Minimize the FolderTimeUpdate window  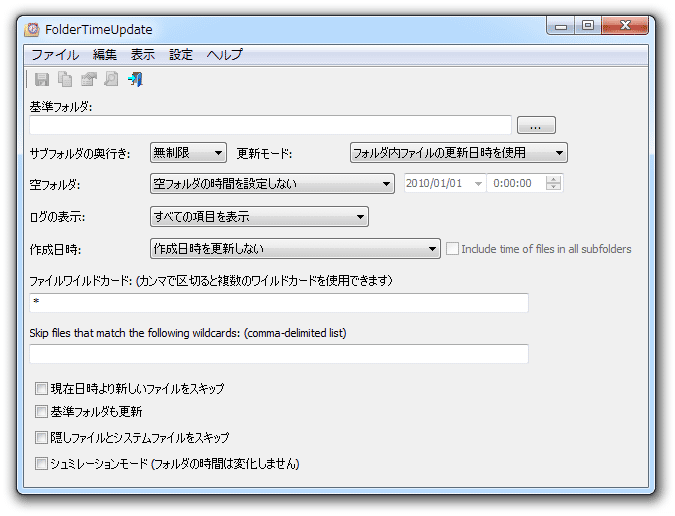560,26
